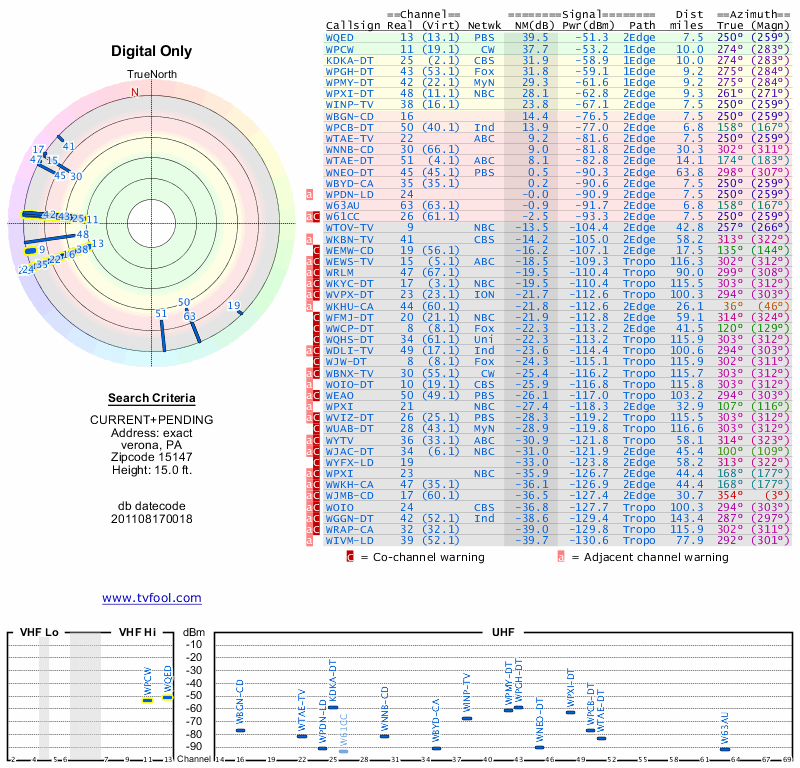Viewport: 800px width, 768px height.
Task: Click KDKA-DT callsign in the station table
Action: (x=349, y=61)
